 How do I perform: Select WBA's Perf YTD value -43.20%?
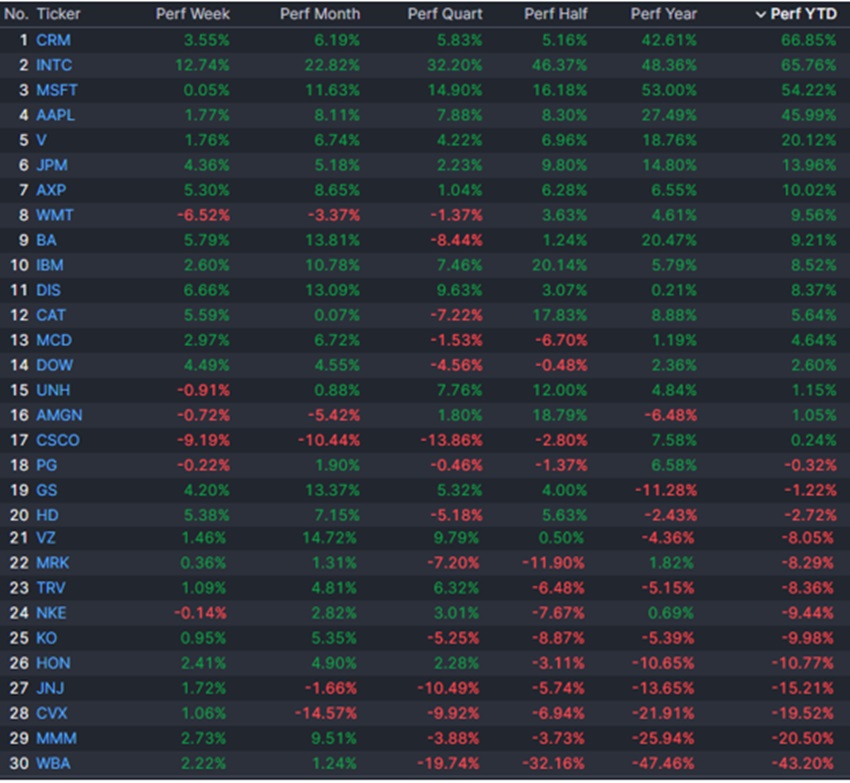[x=802, y=763]
